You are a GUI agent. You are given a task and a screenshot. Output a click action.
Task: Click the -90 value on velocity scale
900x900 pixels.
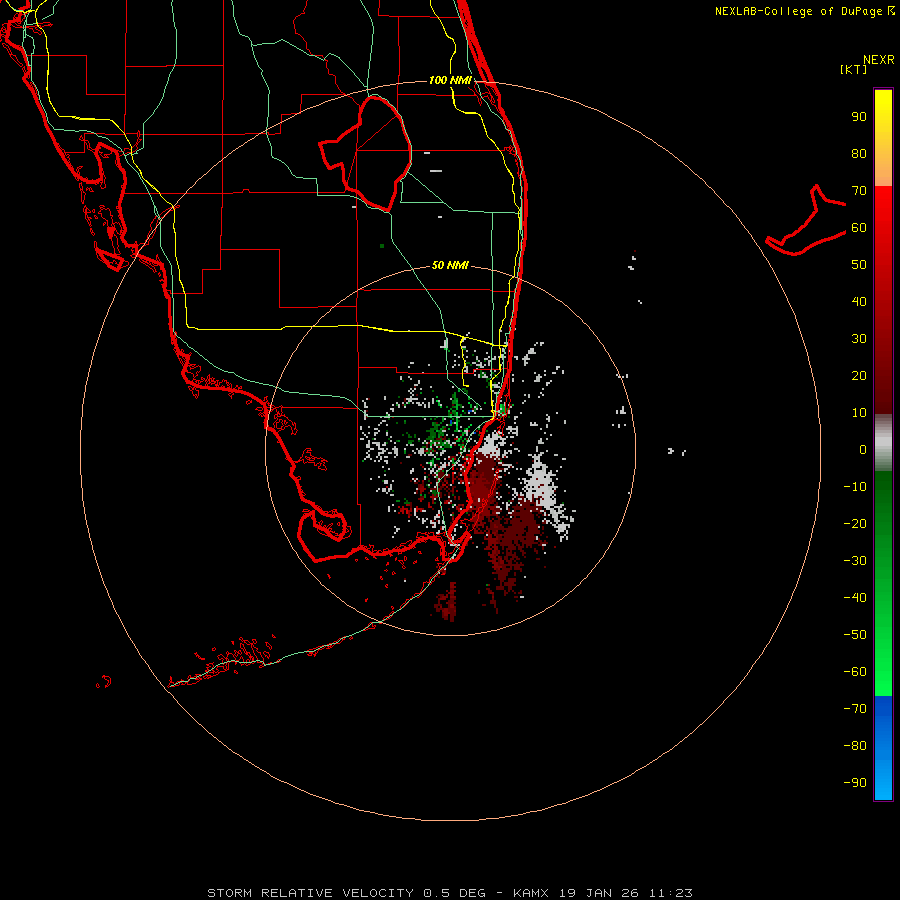[x=855, y=783]
